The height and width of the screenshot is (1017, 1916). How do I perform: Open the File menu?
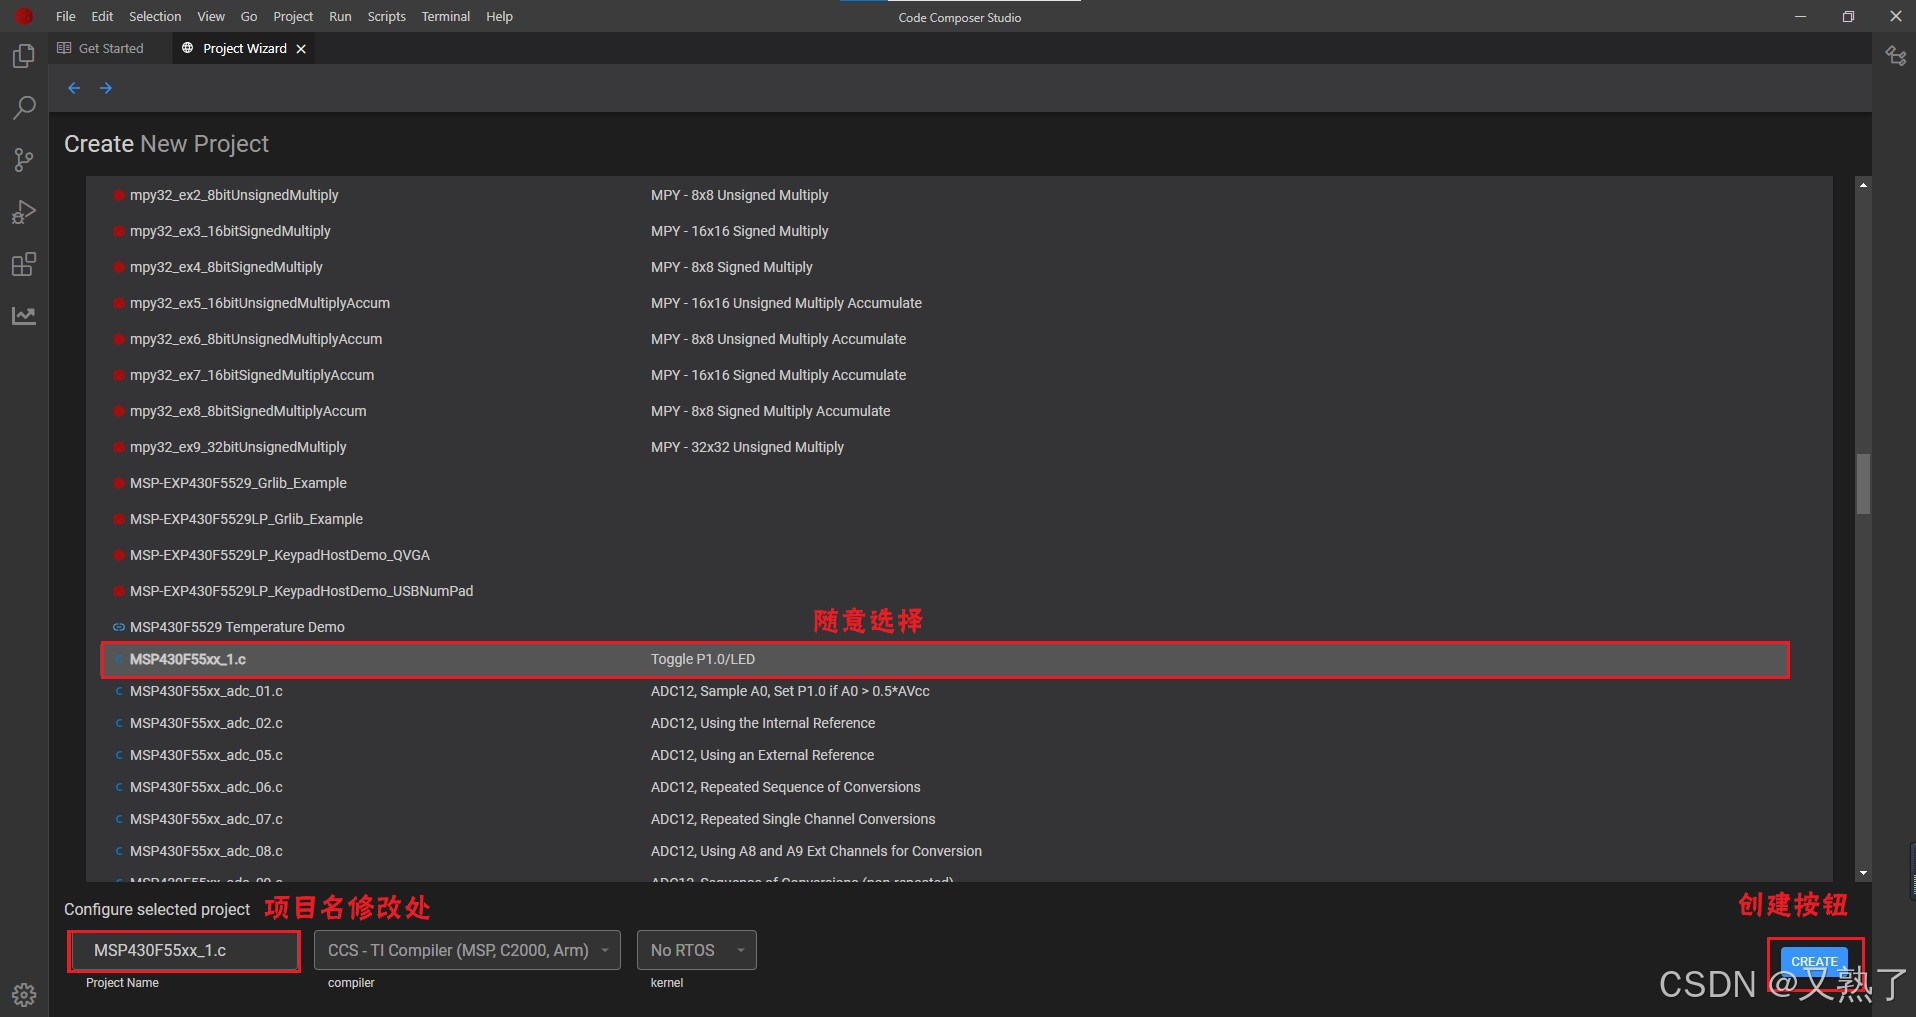click(x=66, y=16)
